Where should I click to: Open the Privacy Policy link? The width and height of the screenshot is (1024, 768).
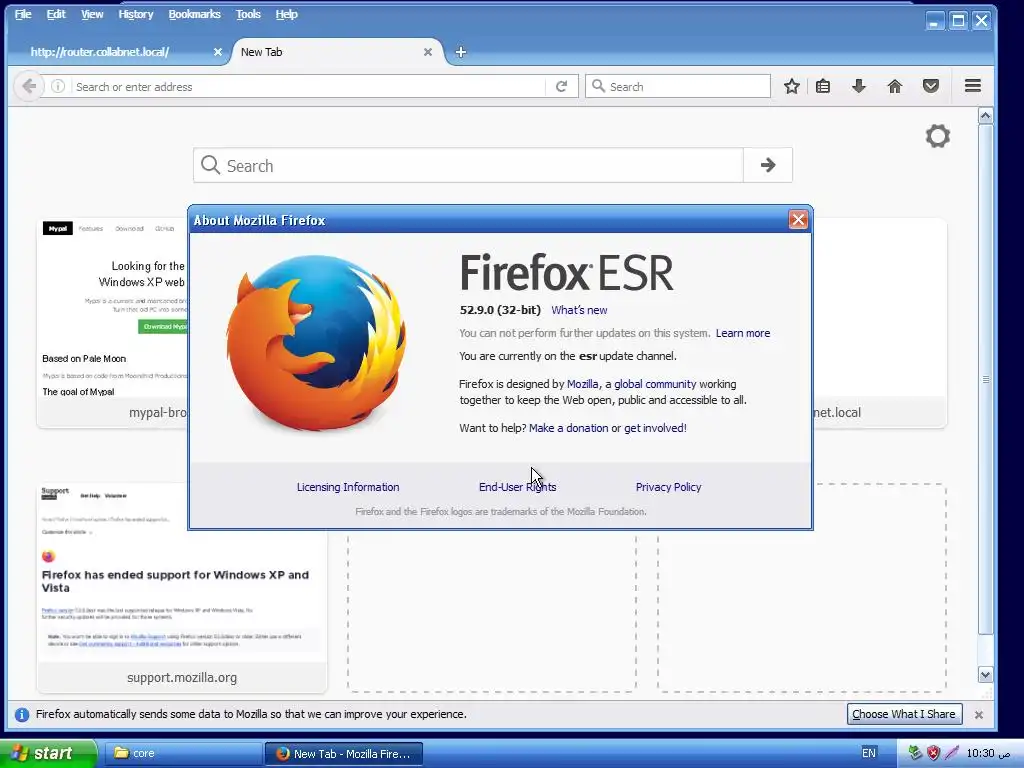(668, 487)
